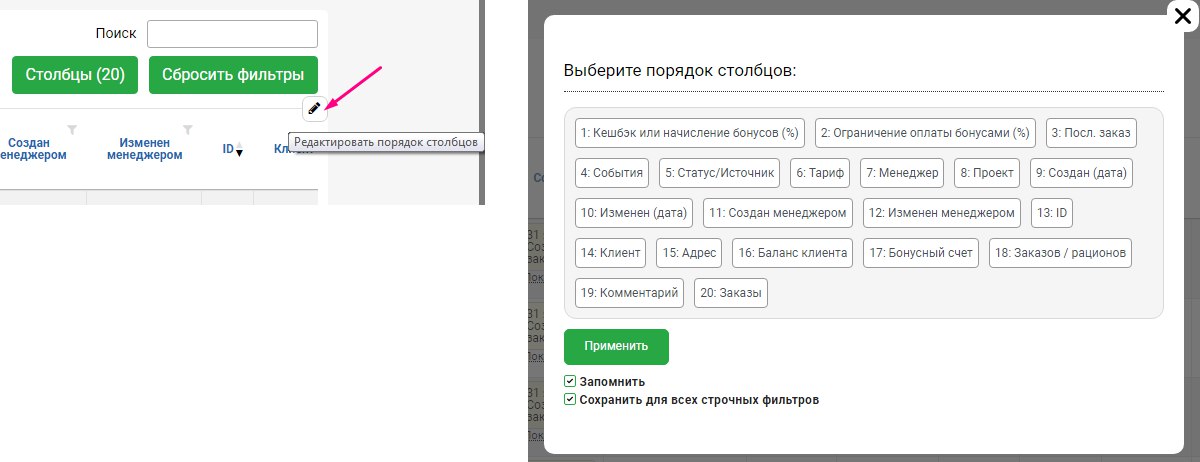
Task: Click inside the Поиск search field
Action: point(232,34)
